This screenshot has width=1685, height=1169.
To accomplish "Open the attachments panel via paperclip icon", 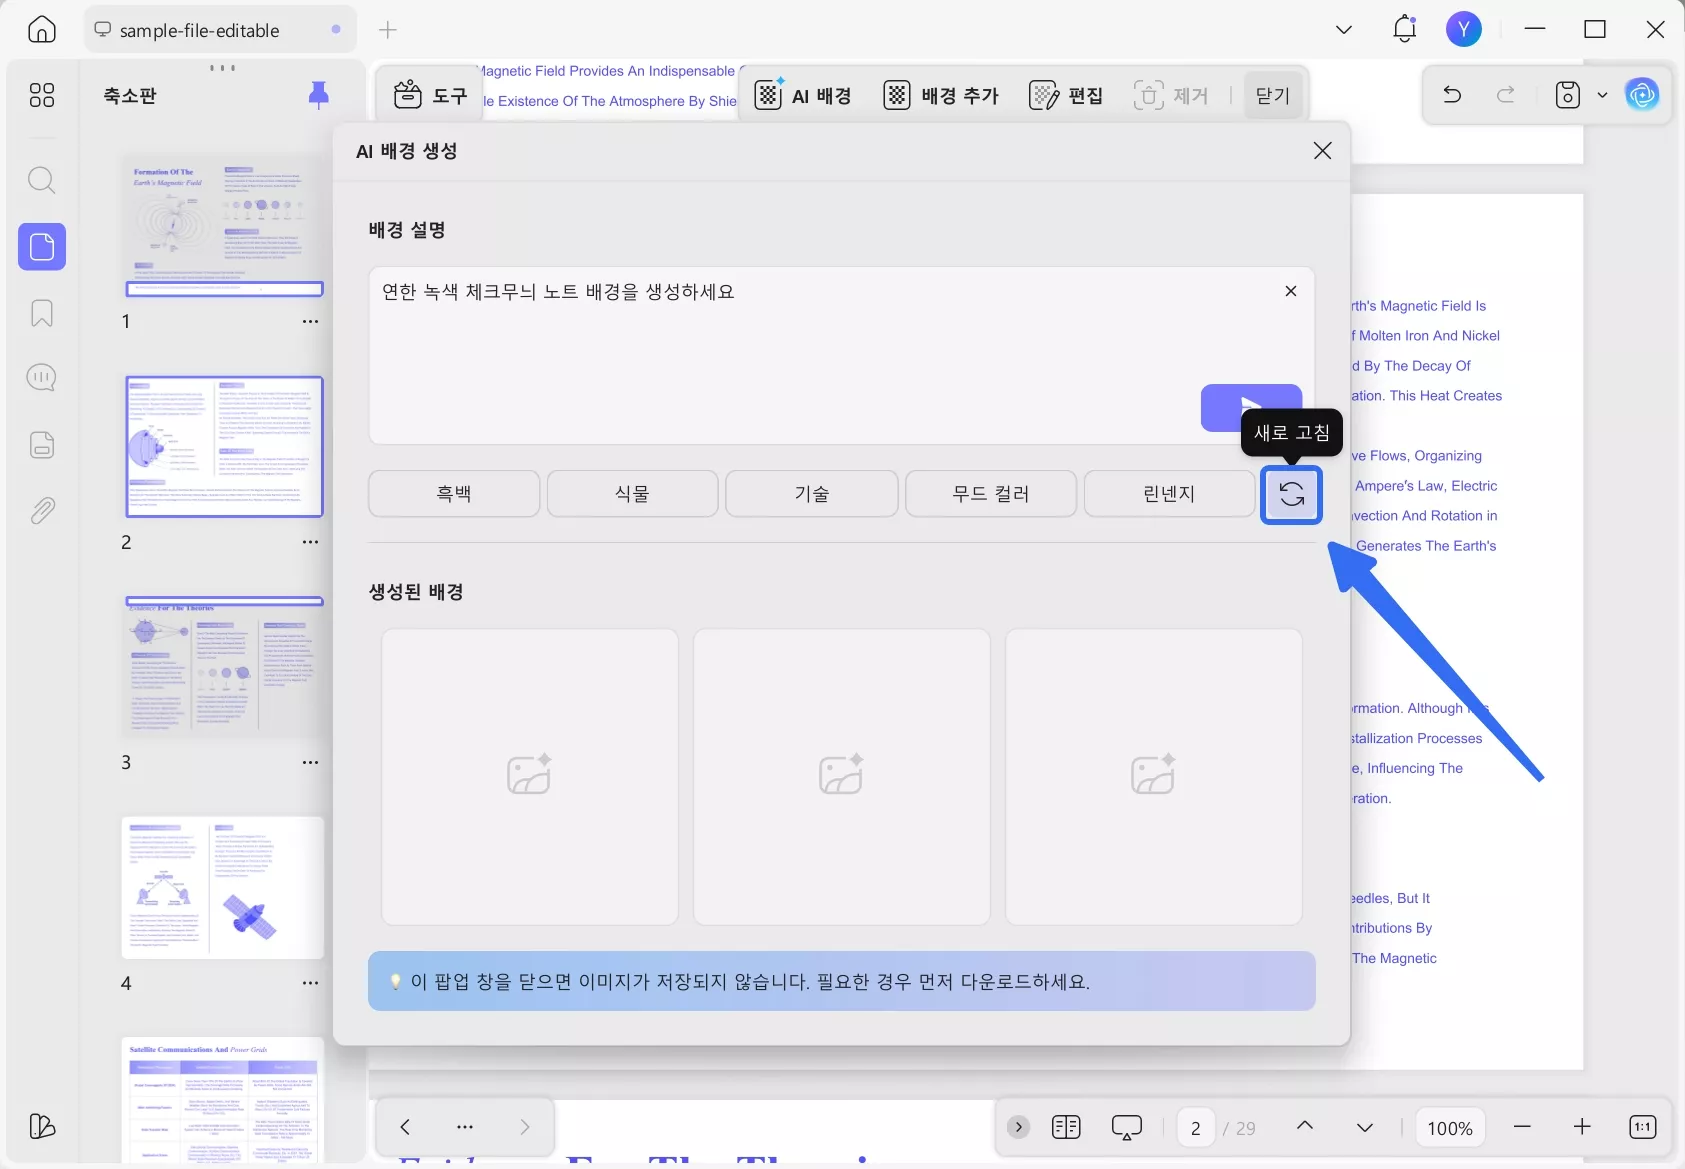I will [x=41, y=510].
